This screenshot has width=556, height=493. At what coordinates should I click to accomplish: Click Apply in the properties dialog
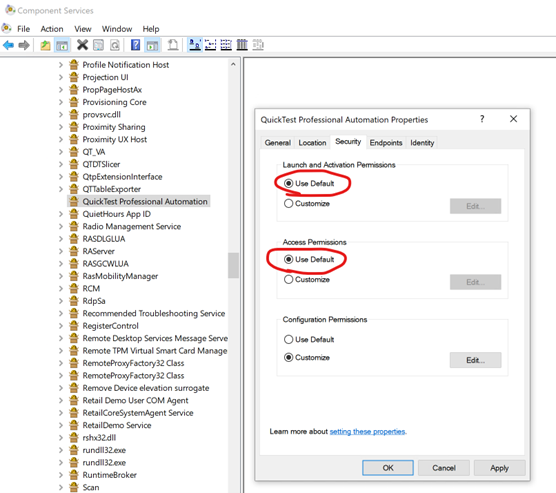[499, 468]
